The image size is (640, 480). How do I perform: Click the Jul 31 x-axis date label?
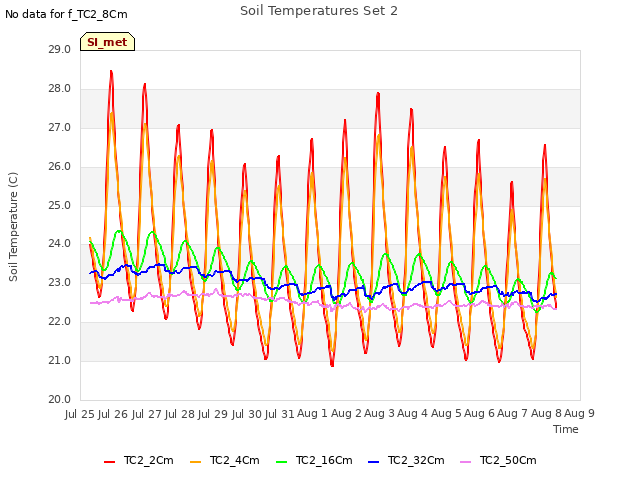coord(280,414)
